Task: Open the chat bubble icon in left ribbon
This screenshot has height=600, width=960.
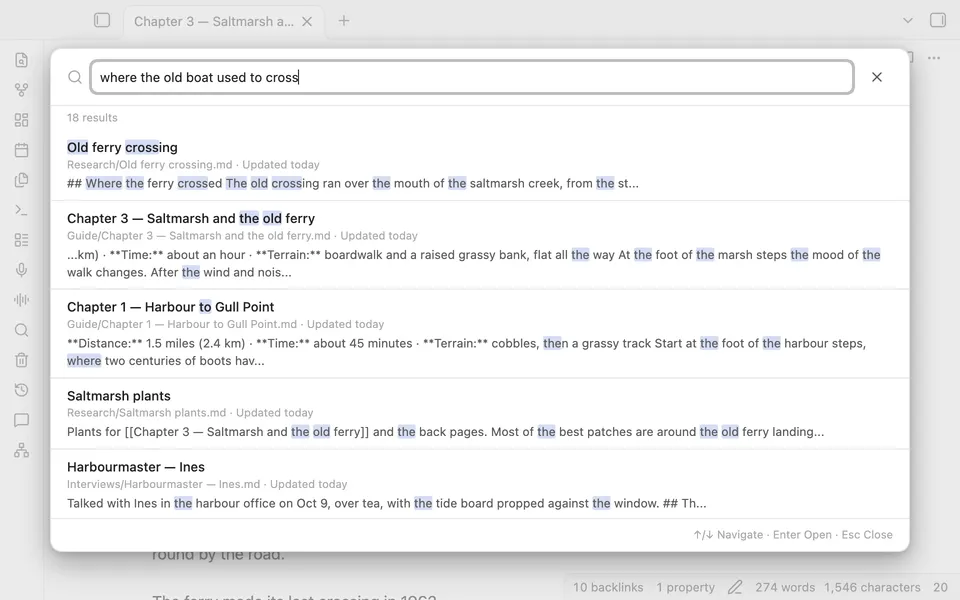Action: pos(21,420)
